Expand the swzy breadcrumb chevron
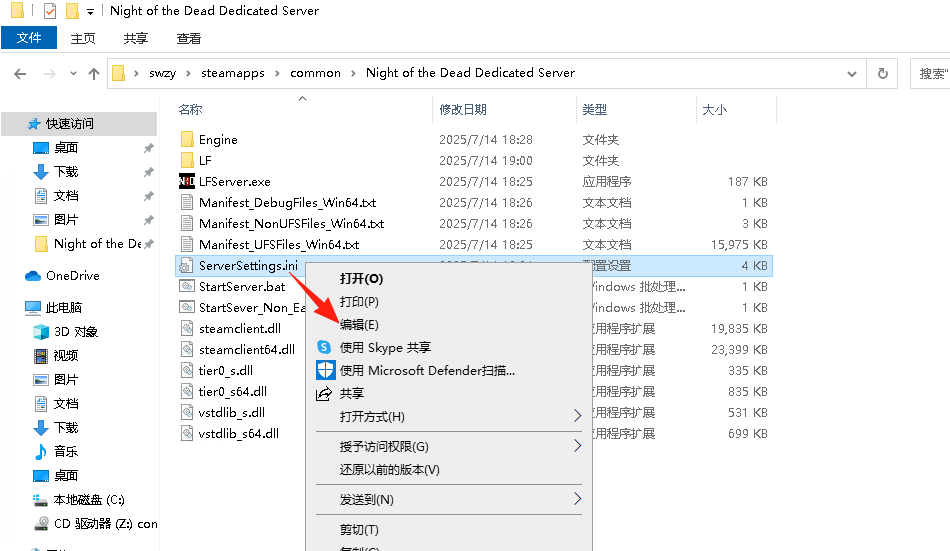This screenshot has height=551, width=950. click(188, 73)
